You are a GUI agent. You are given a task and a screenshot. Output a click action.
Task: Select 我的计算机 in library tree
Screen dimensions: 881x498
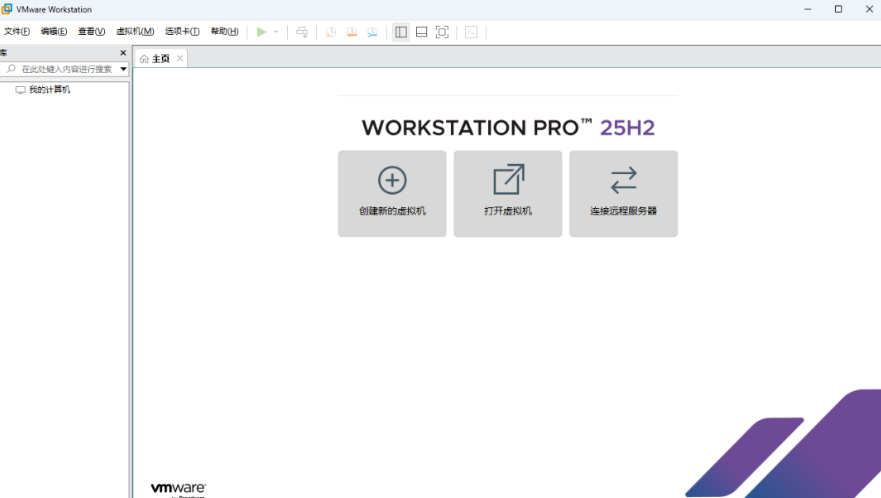point(49,90)
